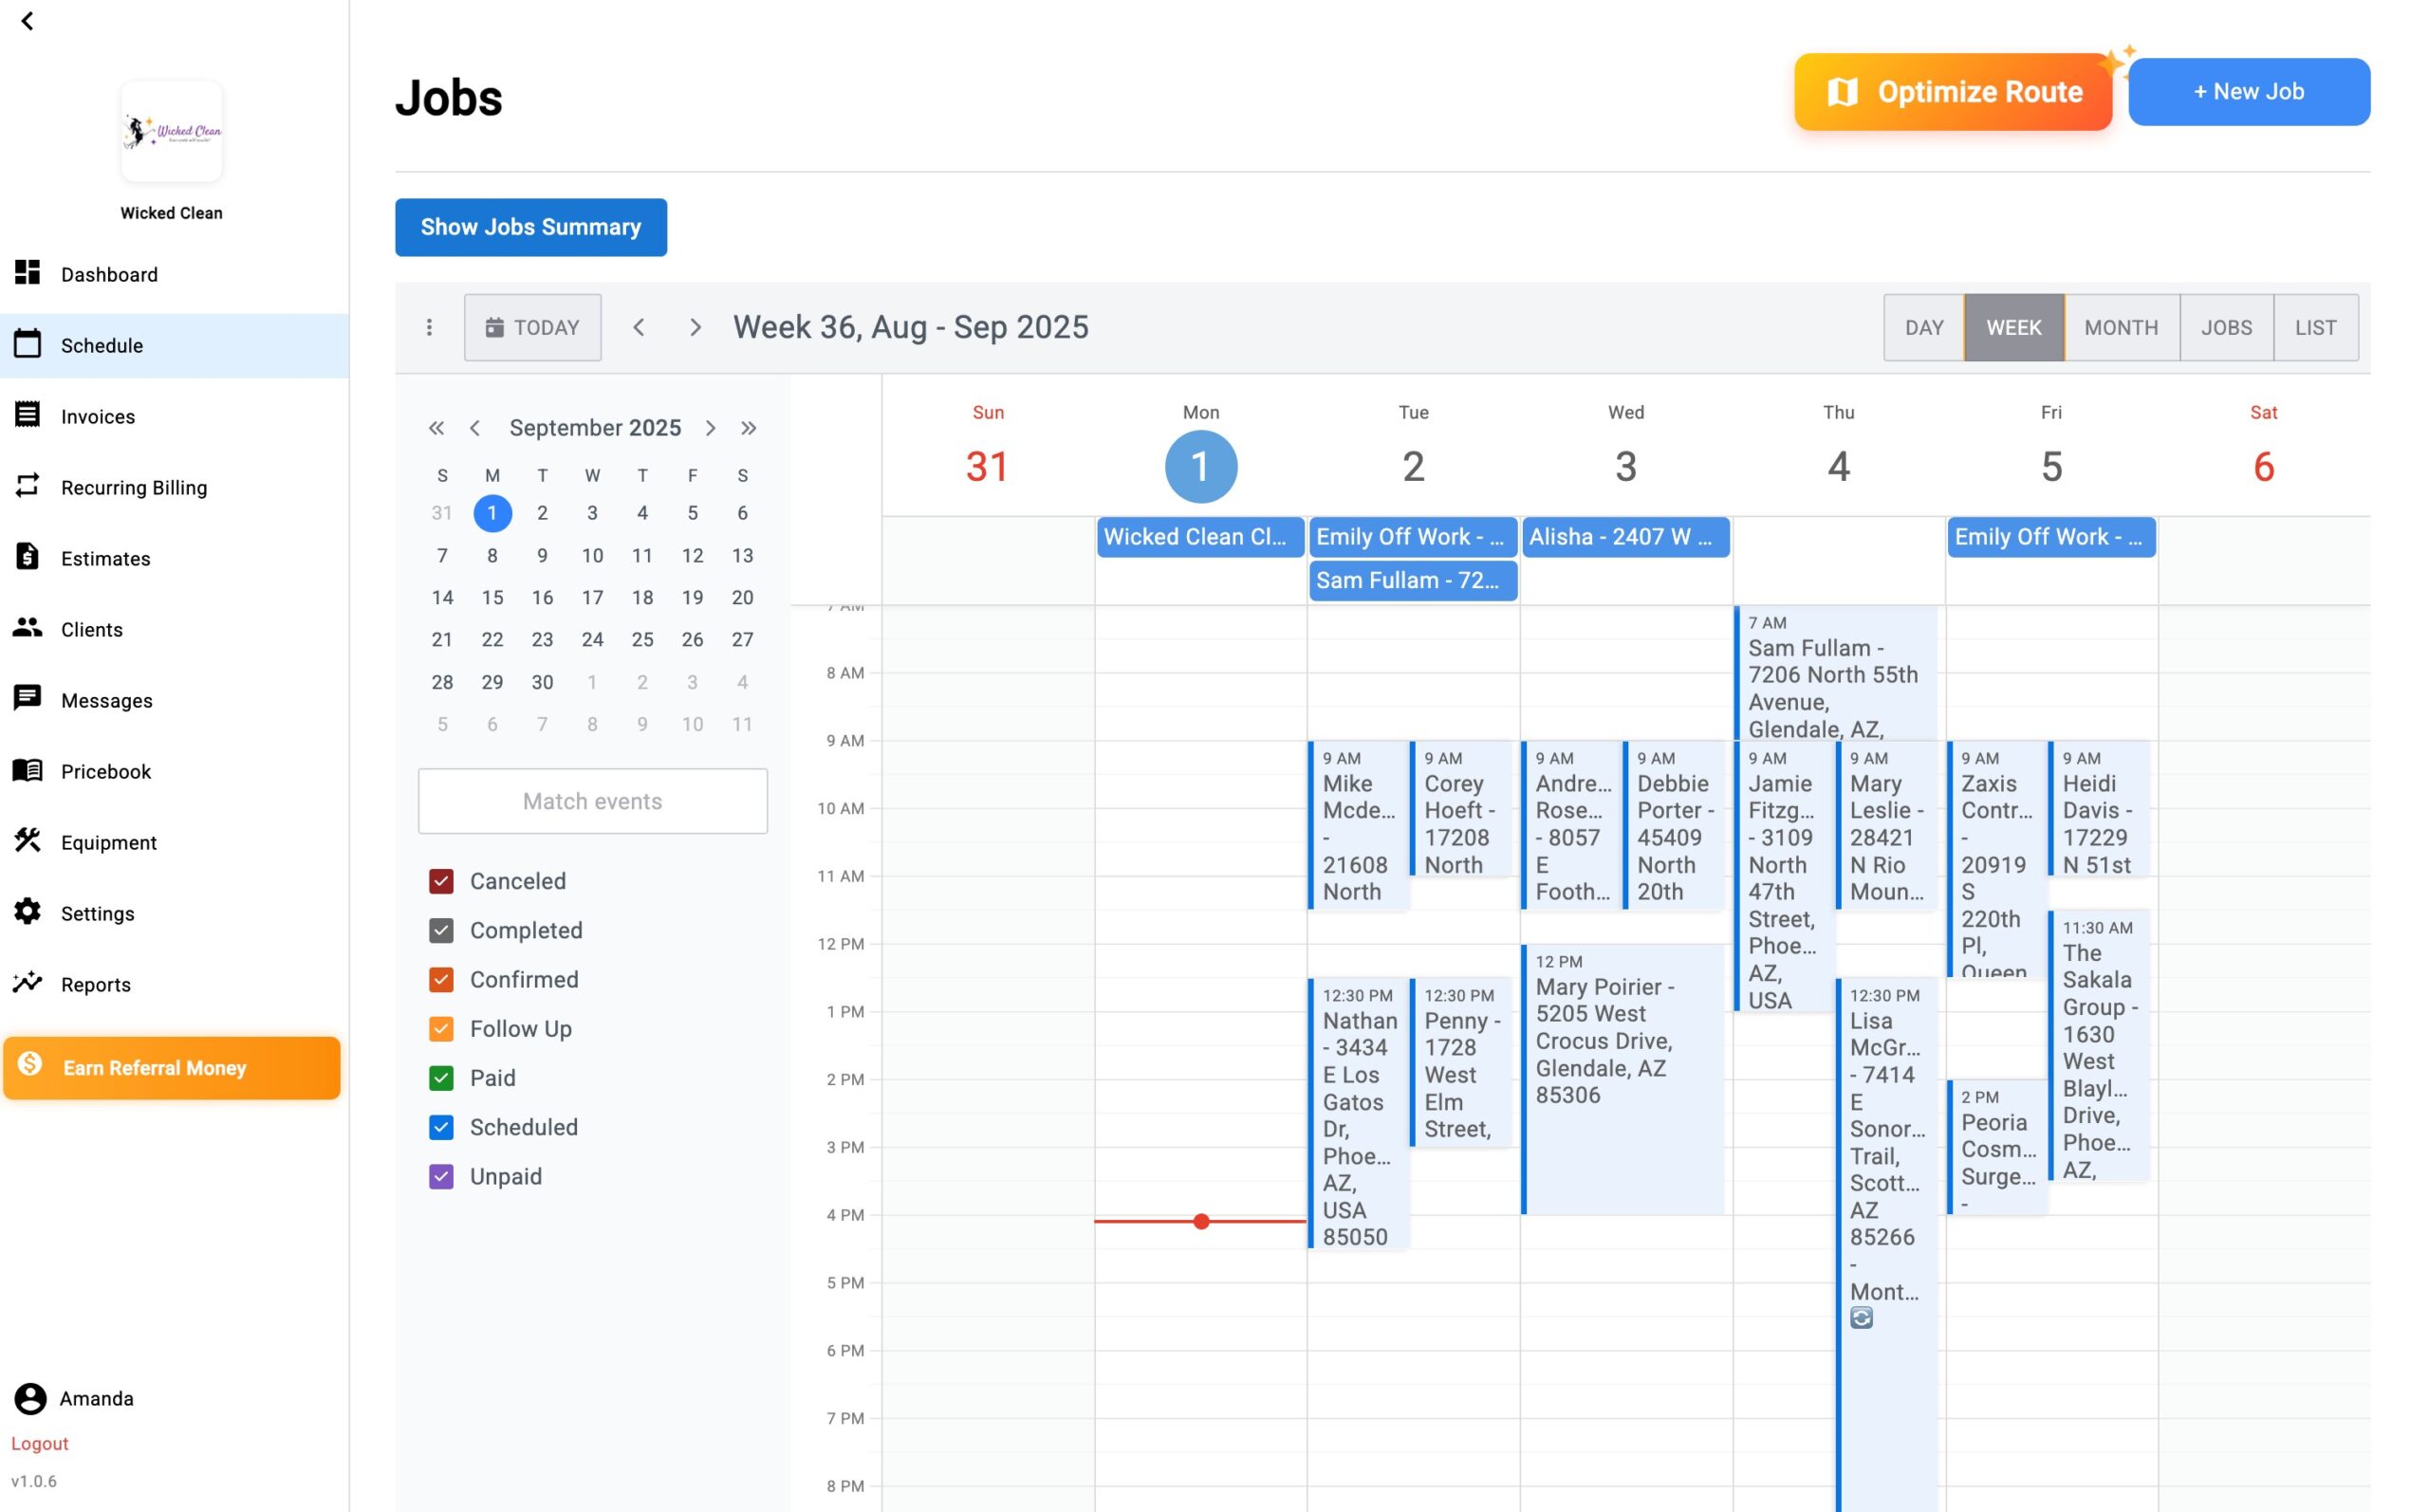This screenshot has height=1512, width=2429.
Task: Switch to the MONTH view tab
Action: click(2120, 327)
